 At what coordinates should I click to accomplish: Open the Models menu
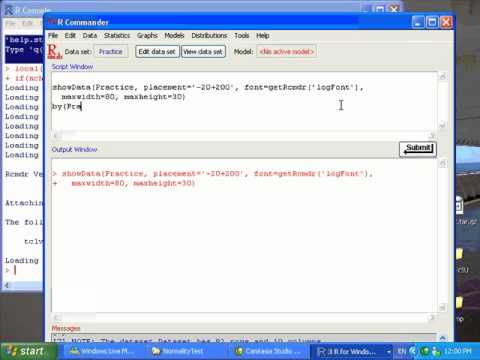[x=174, y=35]
